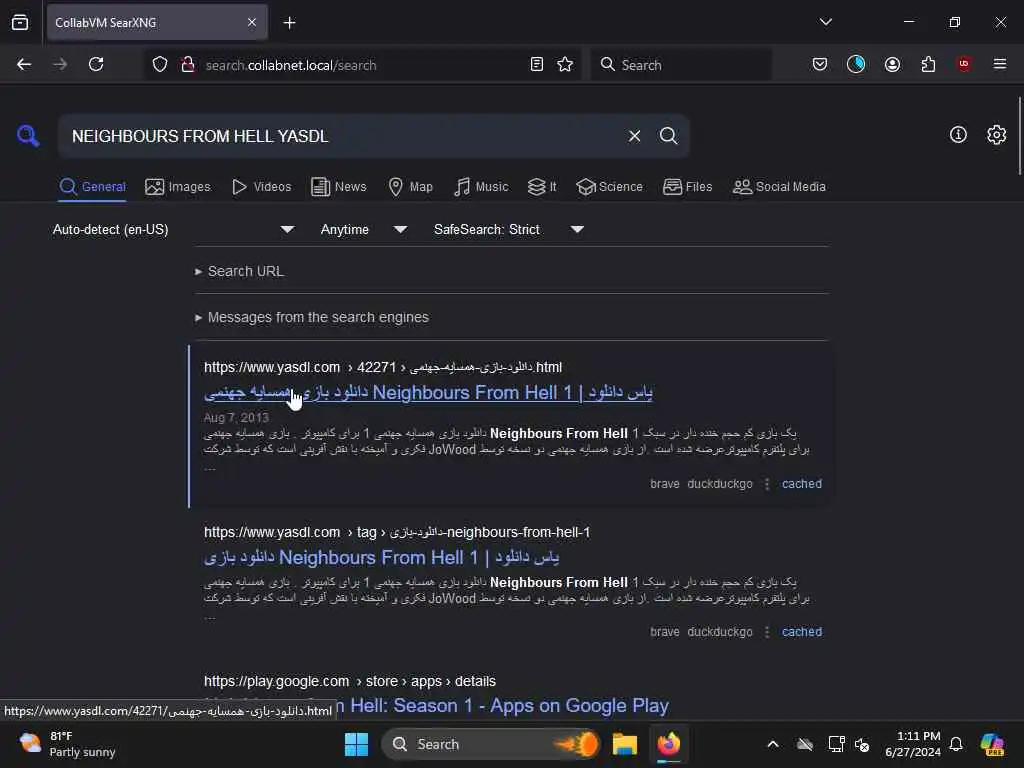The width and height of the screenshot is (1024, 768).
Task: Switch to the Files tab
Action: [x=687, y=187]
